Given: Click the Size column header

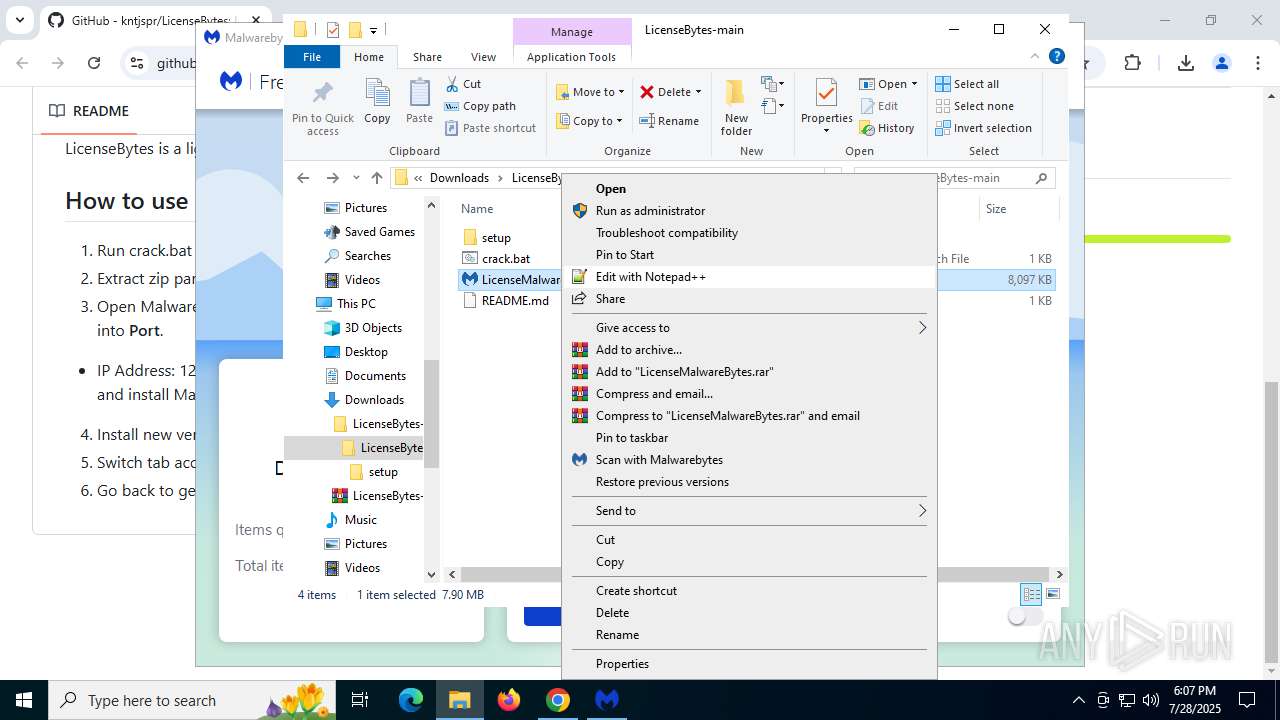Looking at the screenshot, I should (x=1017, y=208).
